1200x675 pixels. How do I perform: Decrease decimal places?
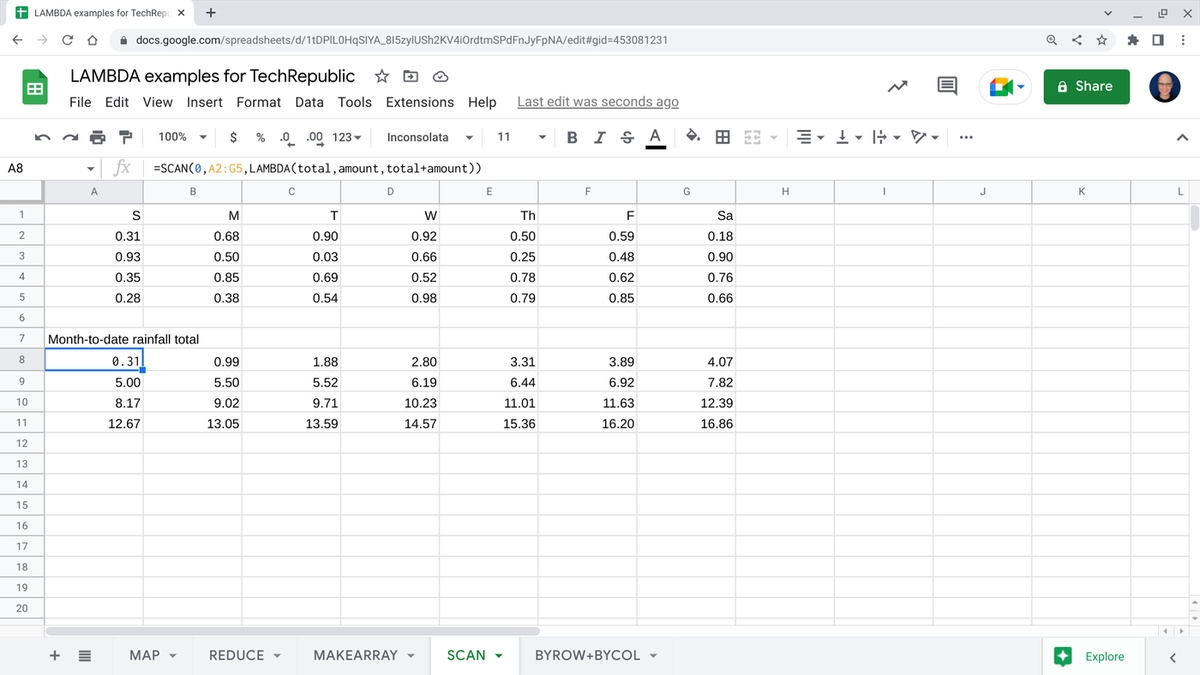point(288,137)
